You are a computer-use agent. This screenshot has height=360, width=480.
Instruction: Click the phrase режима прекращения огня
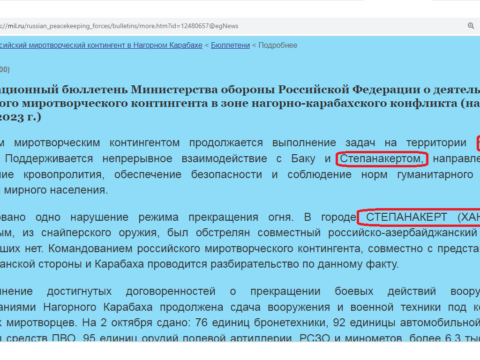tap(216, 217)
